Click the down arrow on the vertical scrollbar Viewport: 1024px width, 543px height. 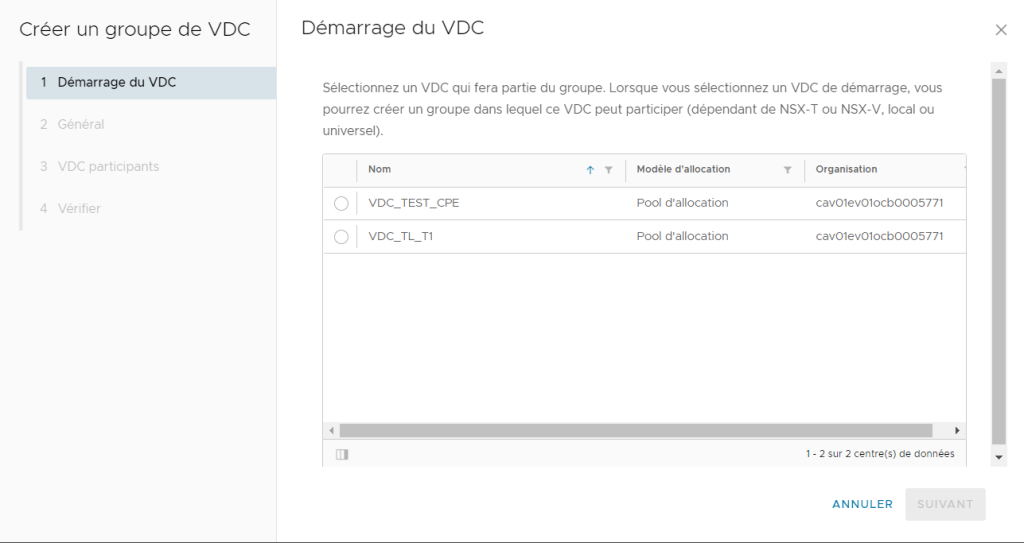[x=998, y=456]
